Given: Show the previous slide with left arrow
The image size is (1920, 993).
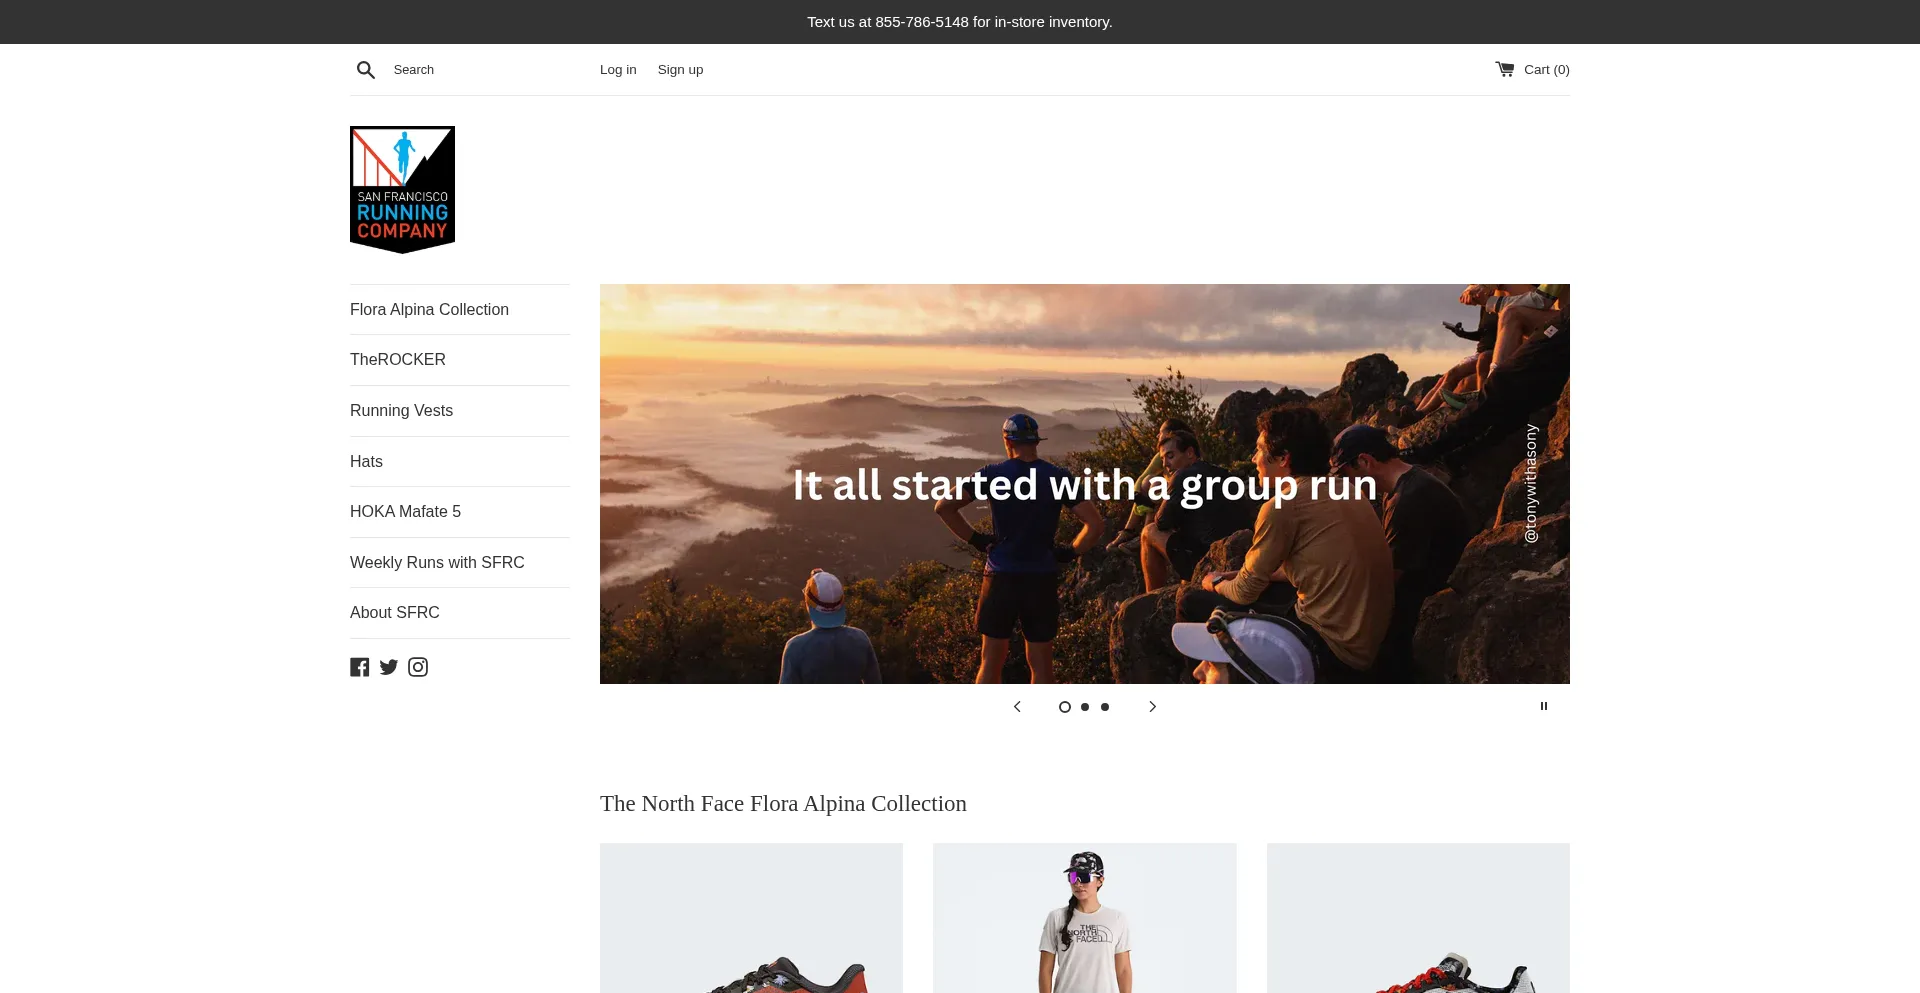Looking at the screenshot, I should coord(1017,706).
